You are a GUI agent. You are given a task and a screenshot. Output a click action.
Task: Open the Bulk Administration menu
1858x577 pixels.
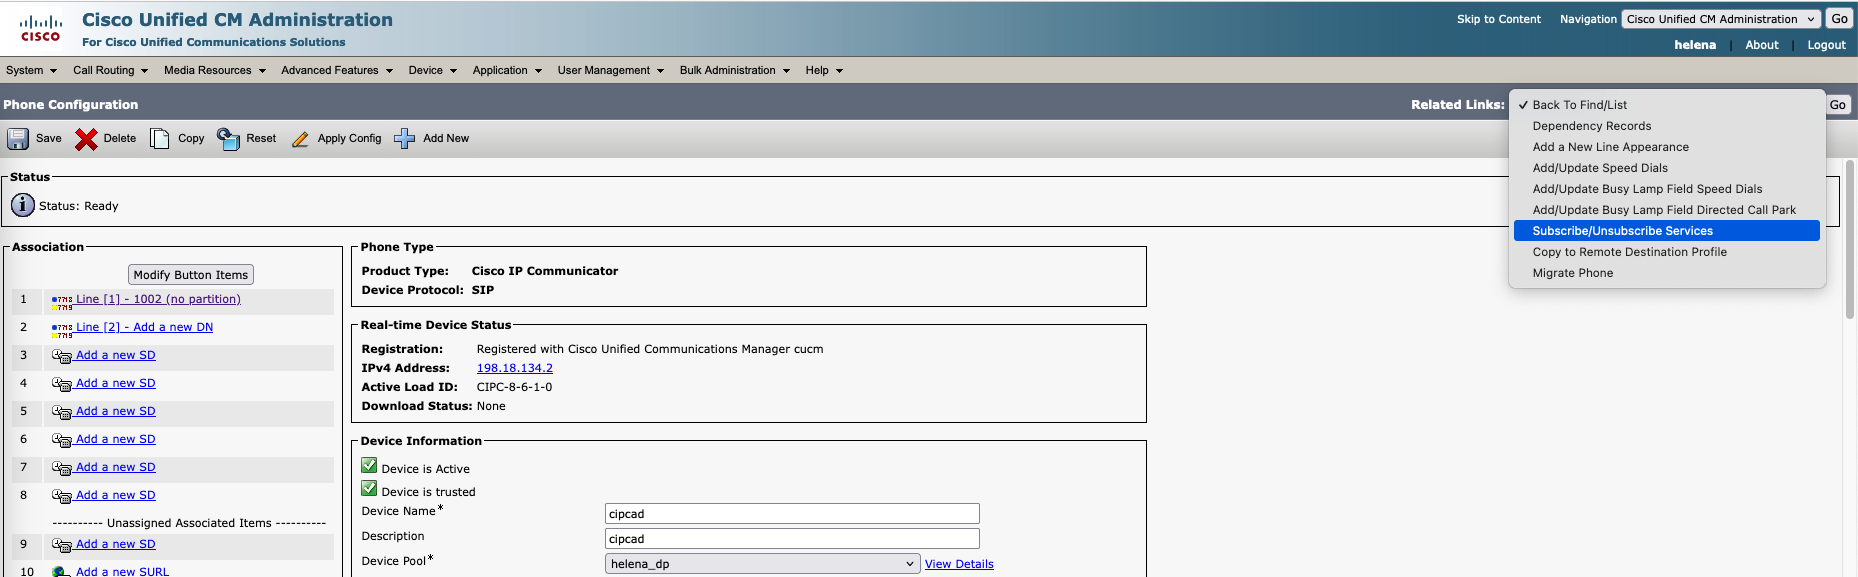(734, 71)
